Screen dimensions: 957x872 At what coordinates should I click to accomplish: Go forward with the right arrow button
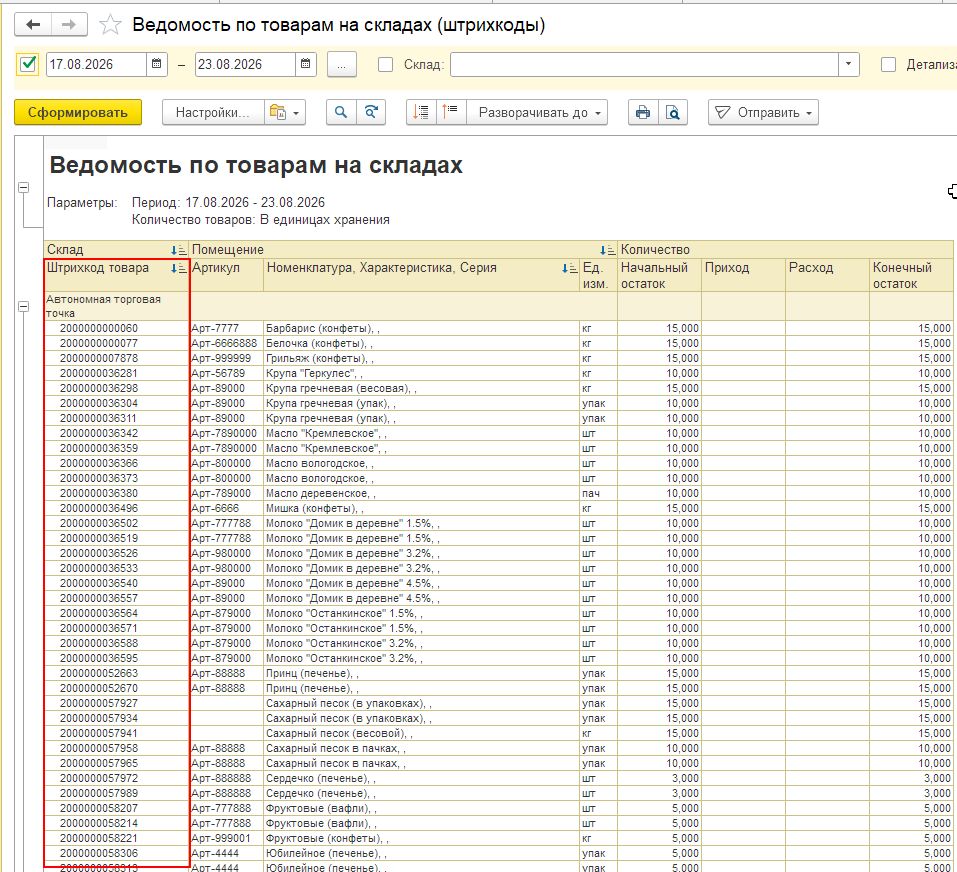[69, 24]
